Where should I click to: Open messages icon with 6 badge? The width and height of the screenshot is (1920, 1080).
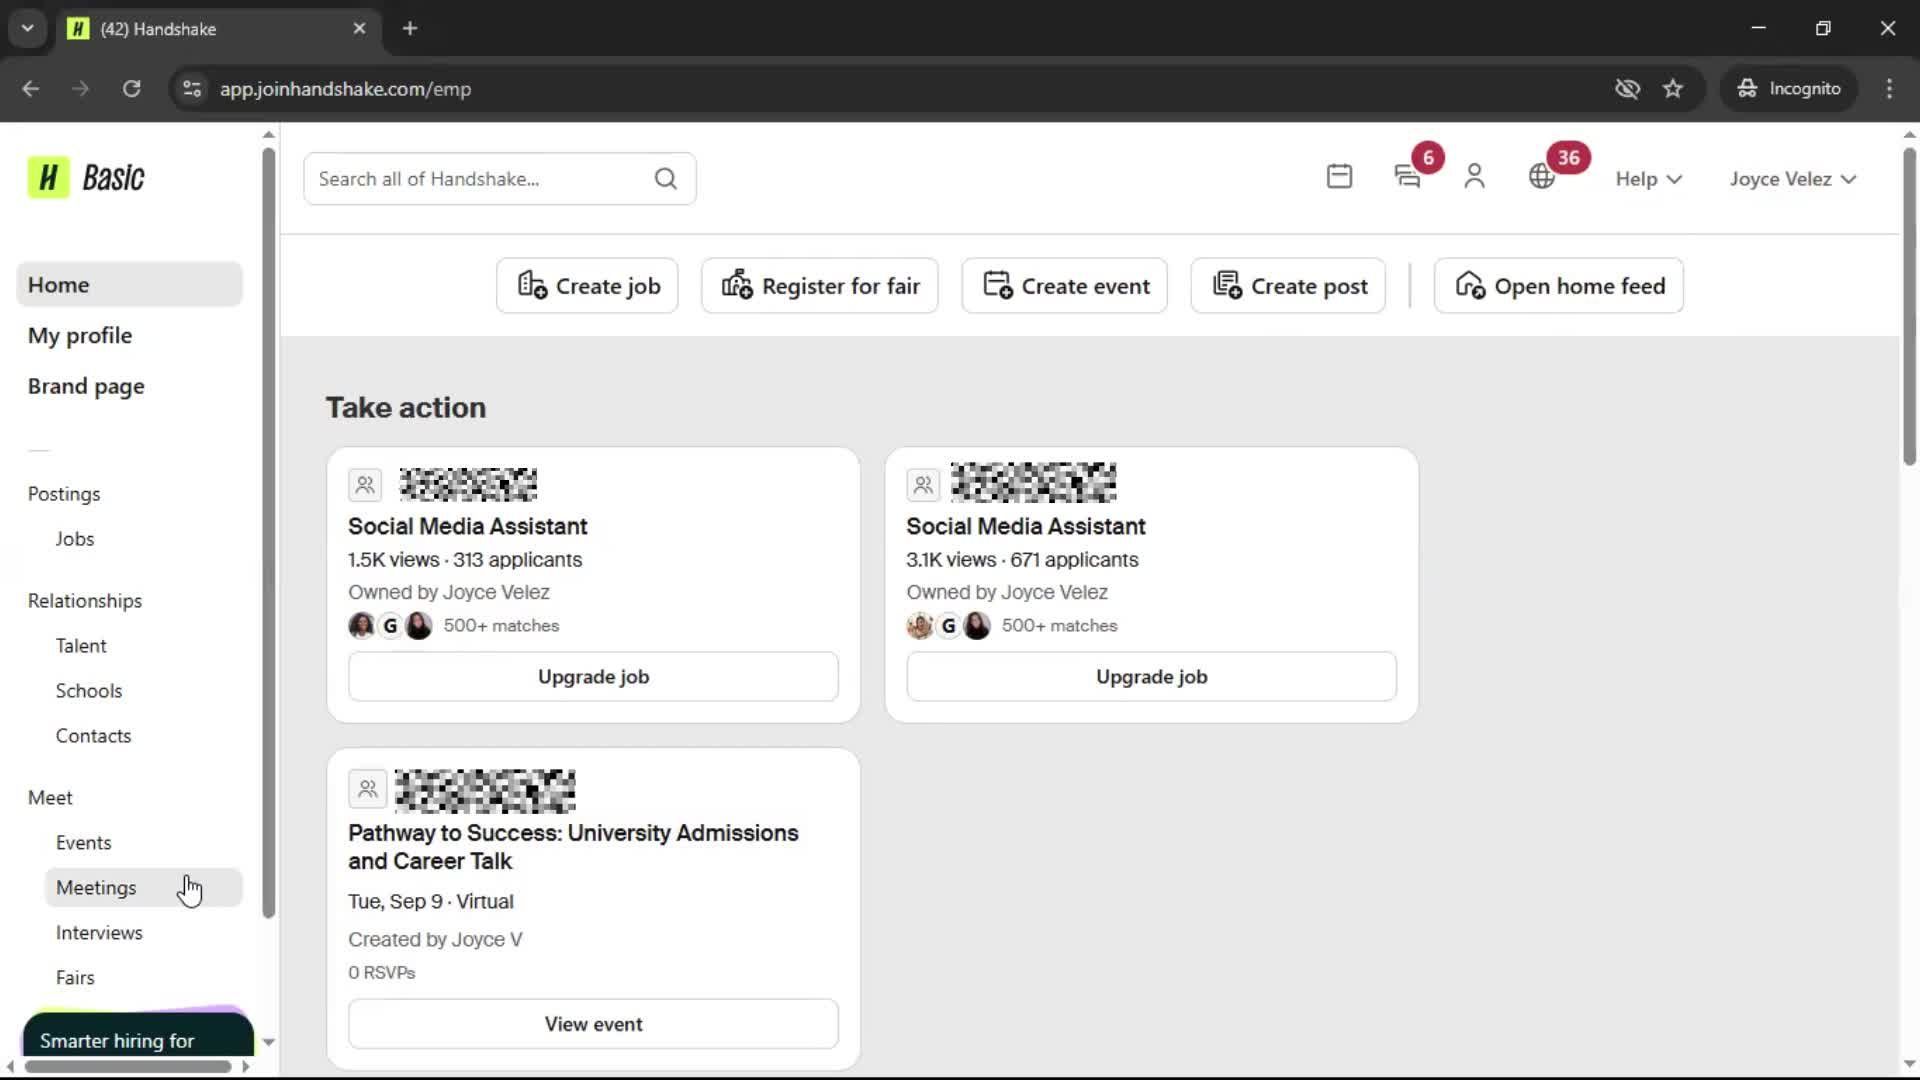pos(1408,177)
